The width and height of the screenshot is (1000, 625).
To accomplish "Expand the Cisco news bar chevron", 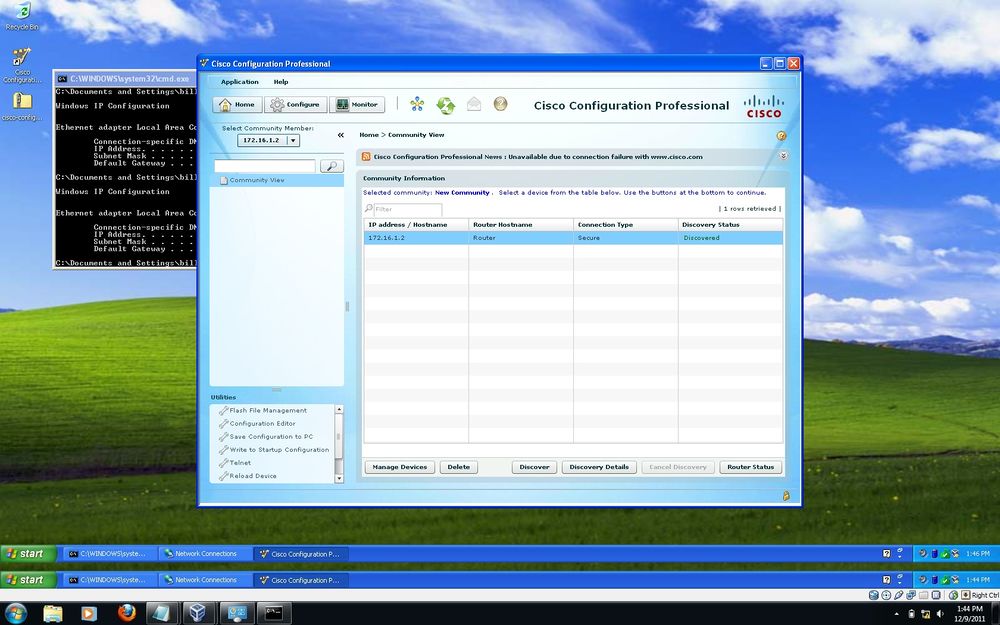I will point(783,156).
